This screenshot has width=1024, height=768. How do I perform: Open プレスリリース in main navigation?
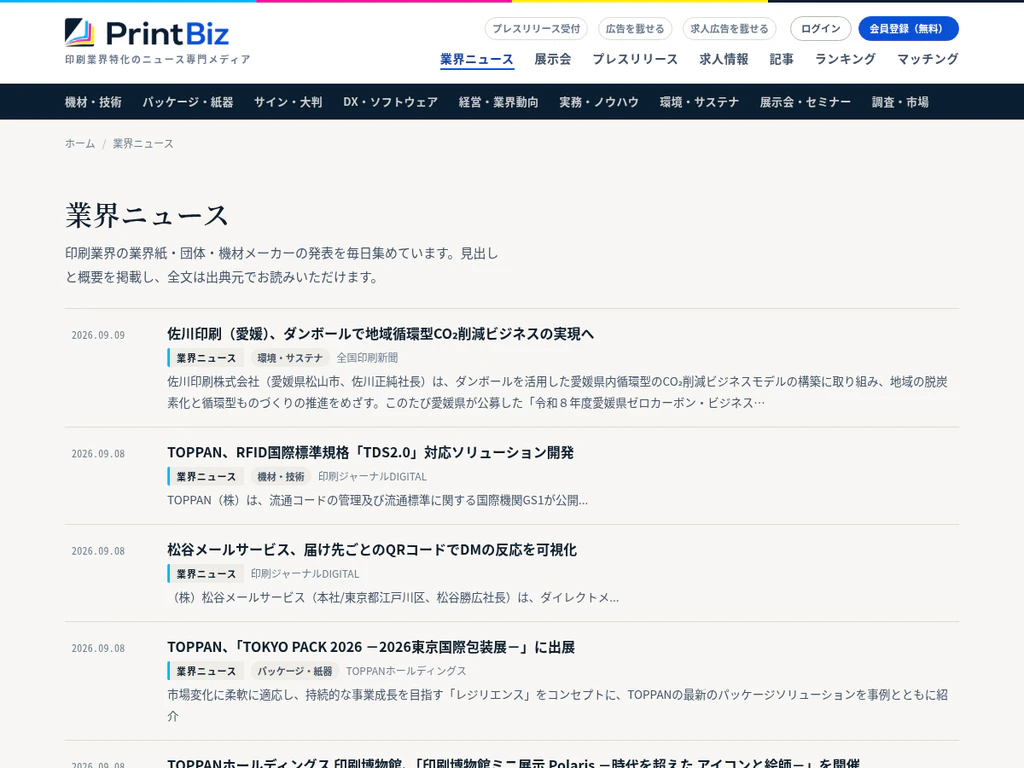[635, 59]
